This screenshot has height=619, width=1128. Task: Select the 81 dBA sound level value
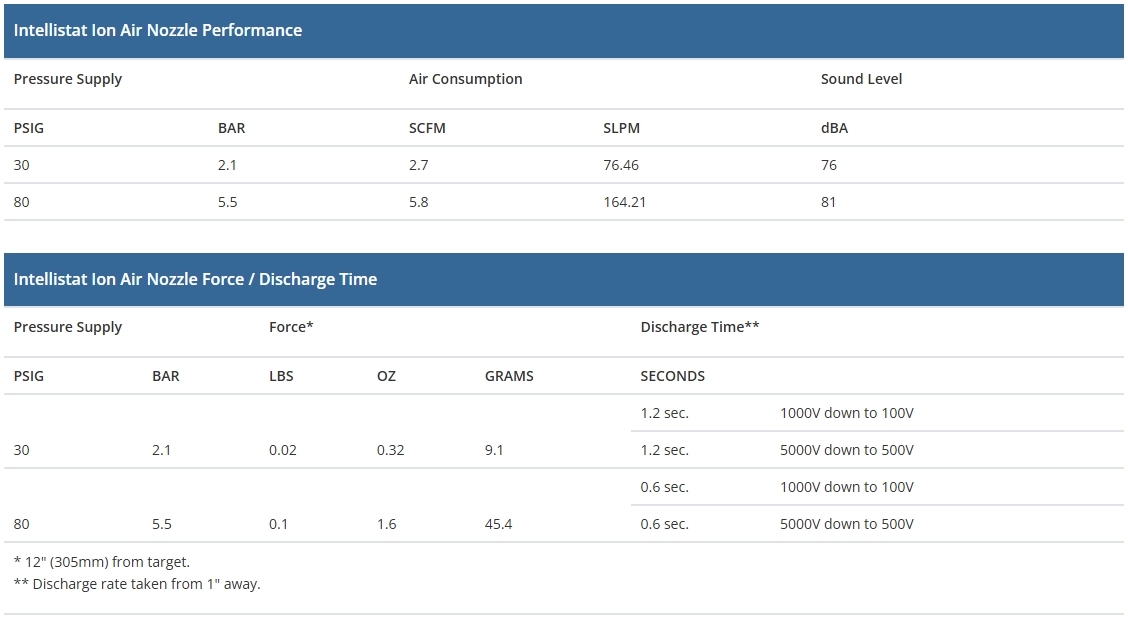point(829,202)
